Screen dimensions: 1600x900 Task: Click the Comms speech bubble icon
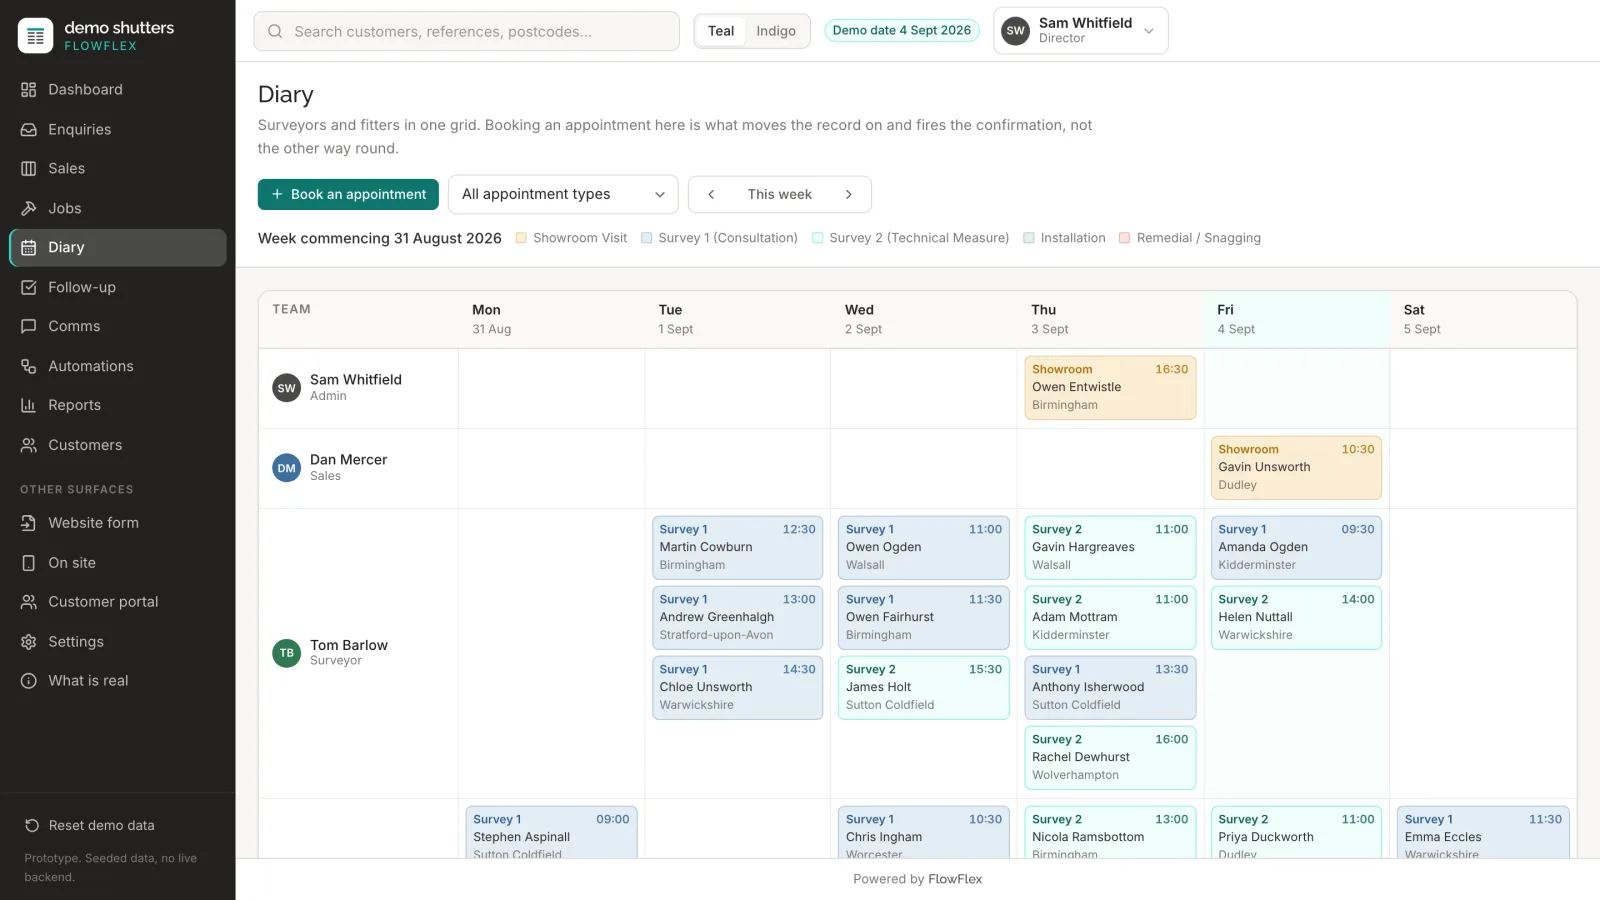pos(29,327)
